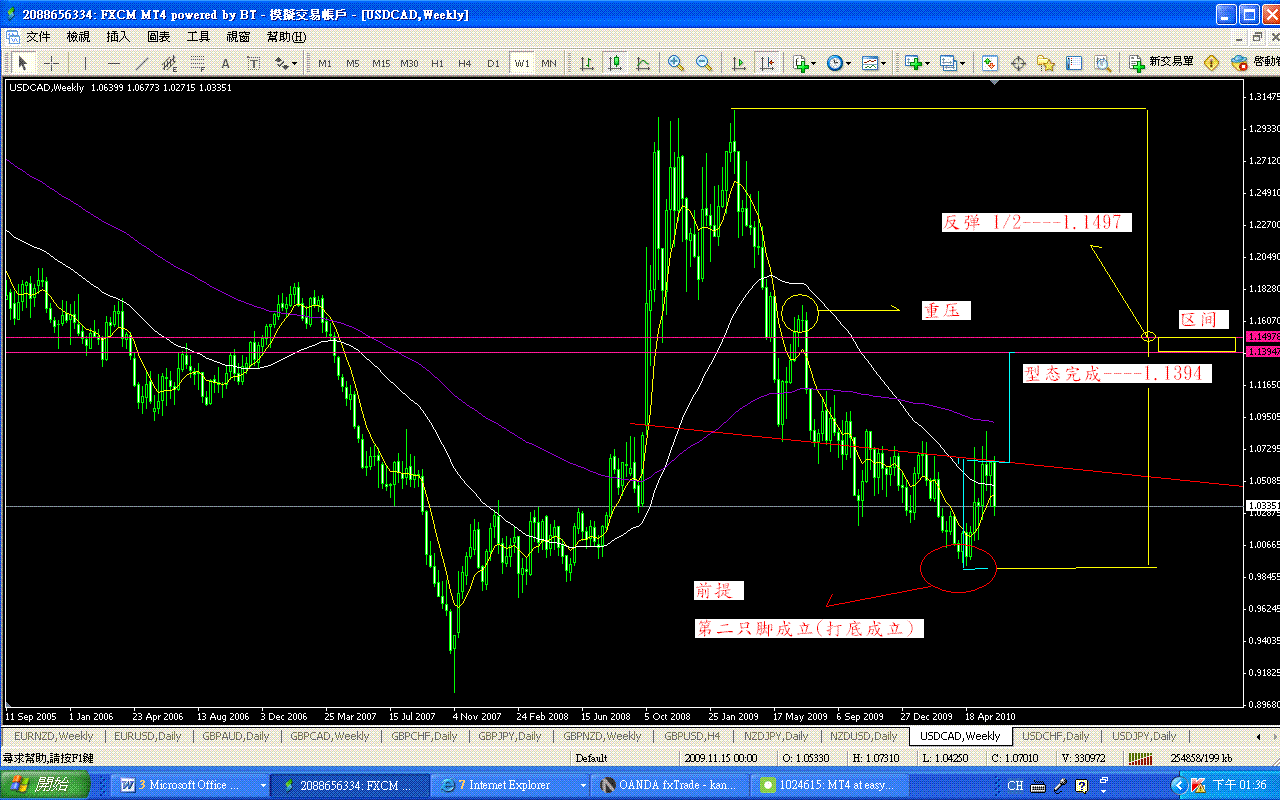Toggle the Terminal panel icon
The width and height of the screenshot is (1280, 800).
pos(1074,63)
